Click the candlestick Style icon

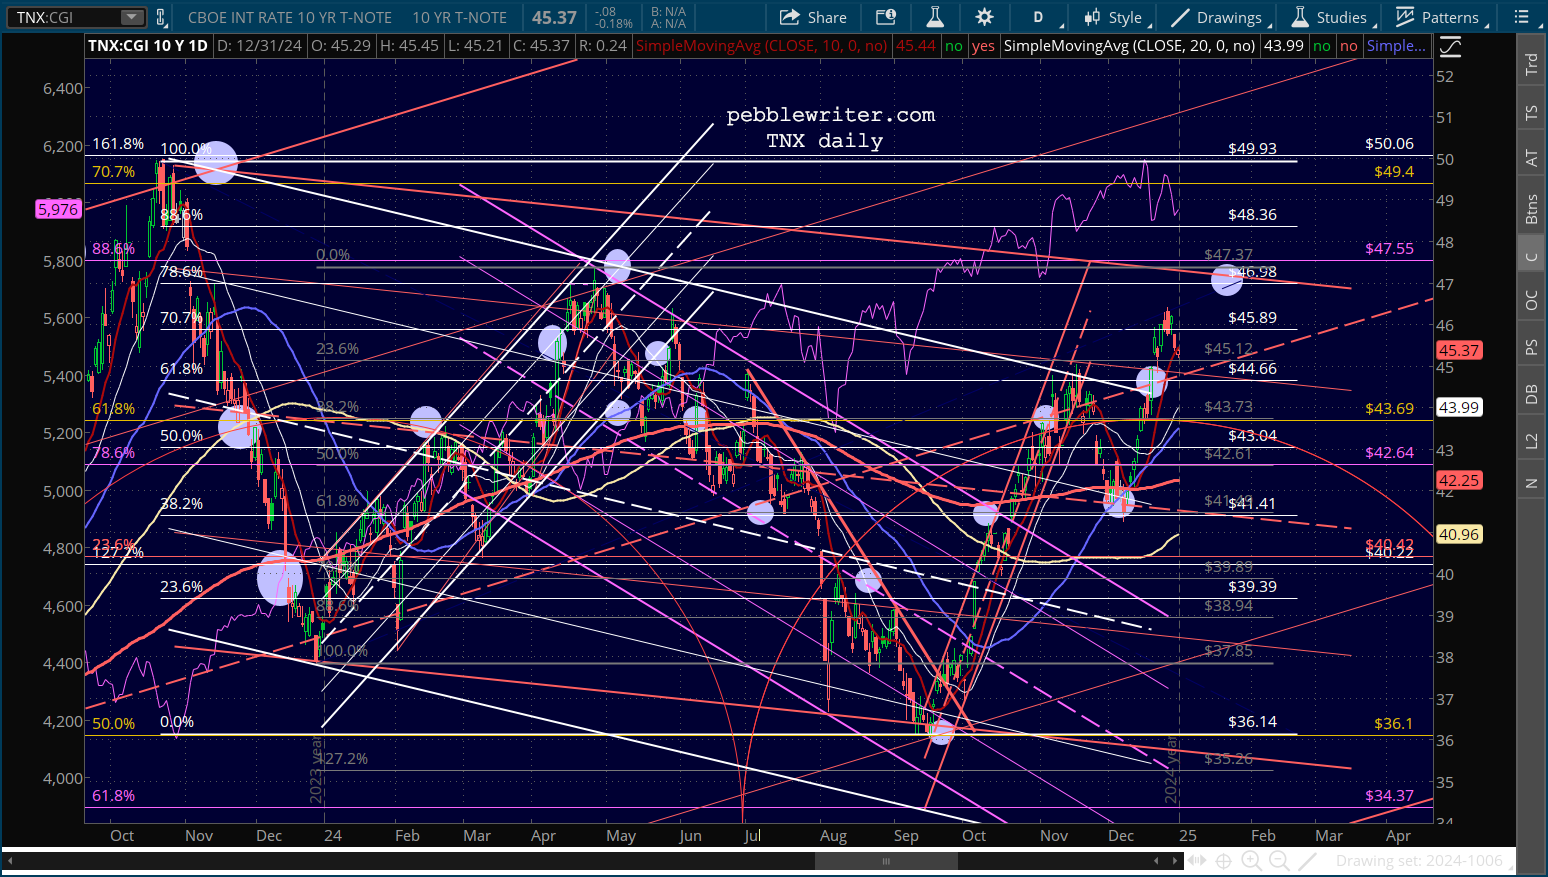1091,17
